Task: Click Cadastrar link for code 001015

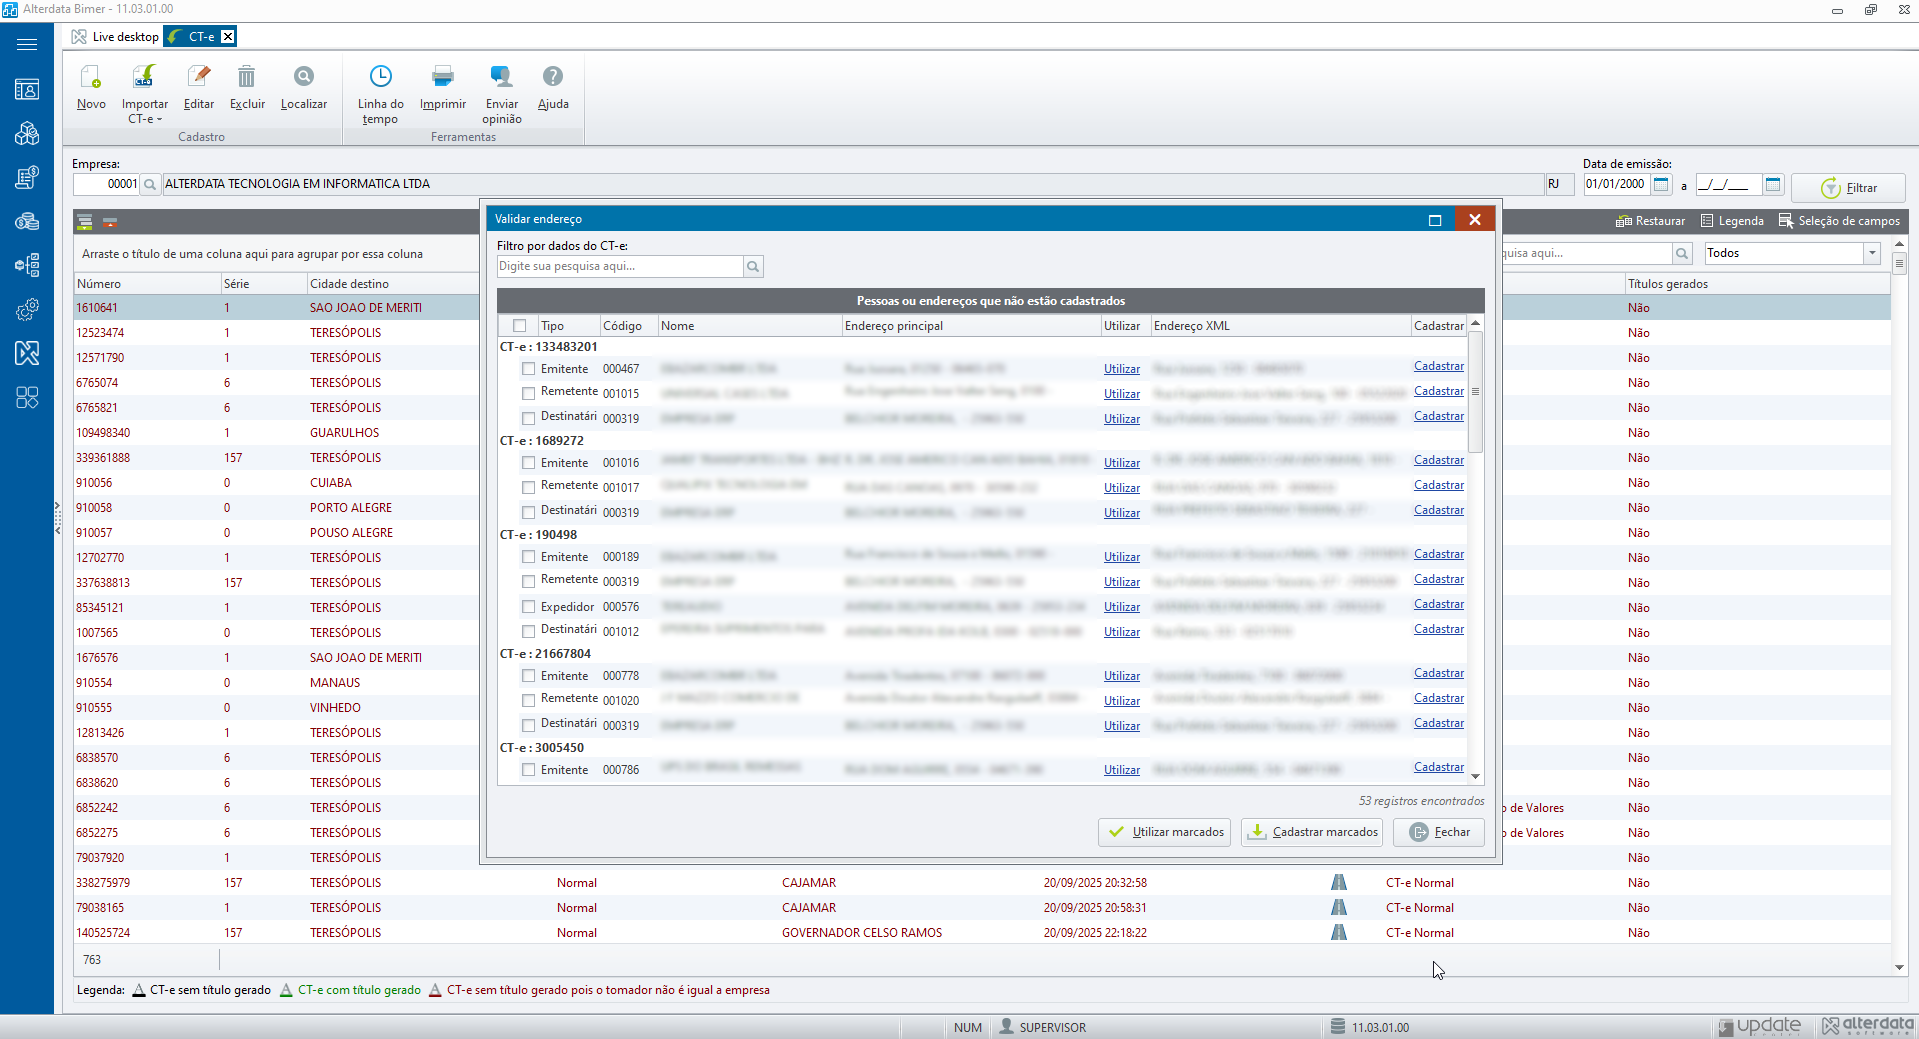Action: [1439, 391]
